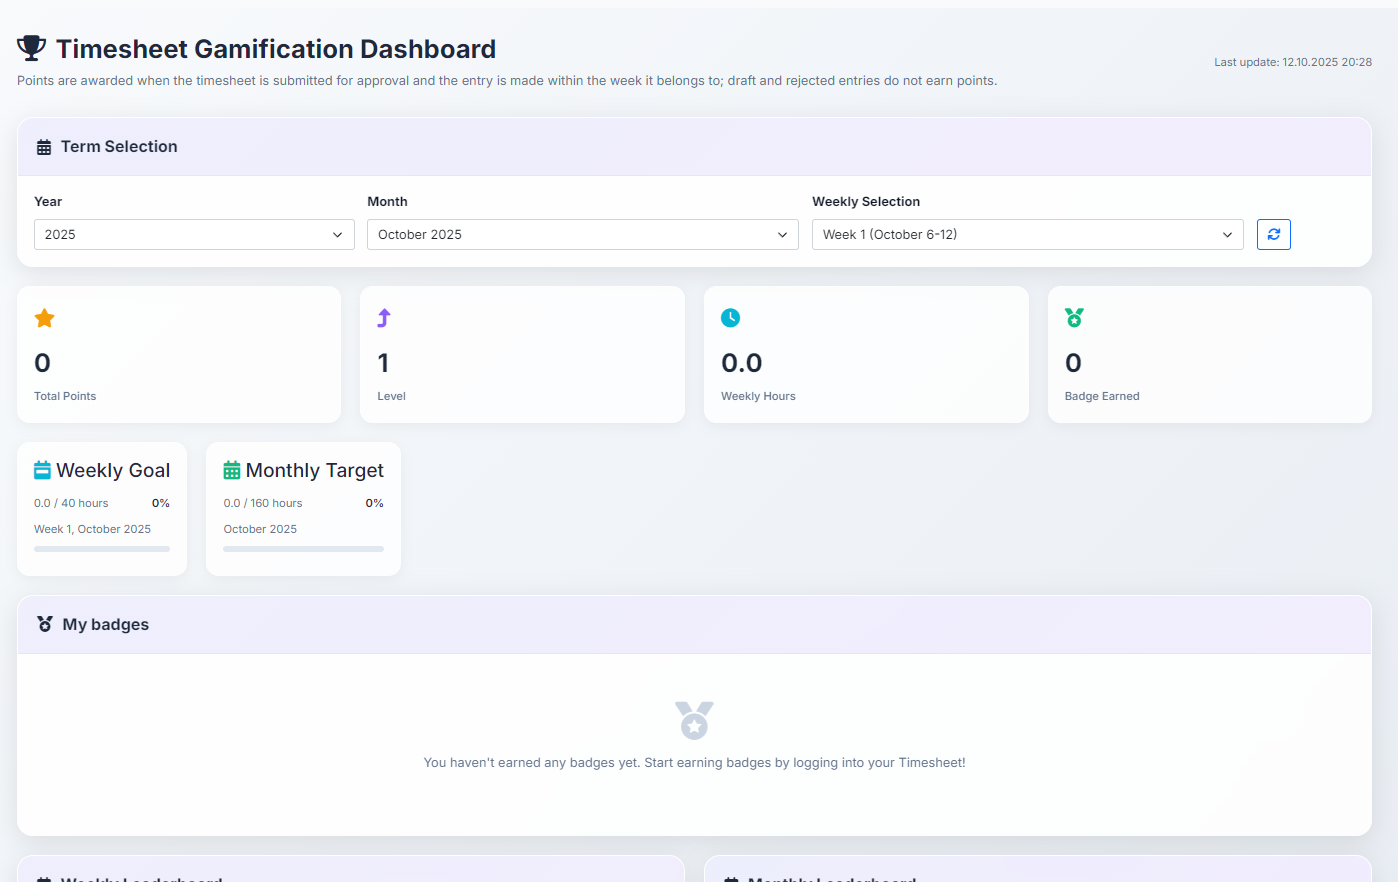Open the Month dropdown showing October 2025
This screenshot has width=1398, height=882.
581,234
